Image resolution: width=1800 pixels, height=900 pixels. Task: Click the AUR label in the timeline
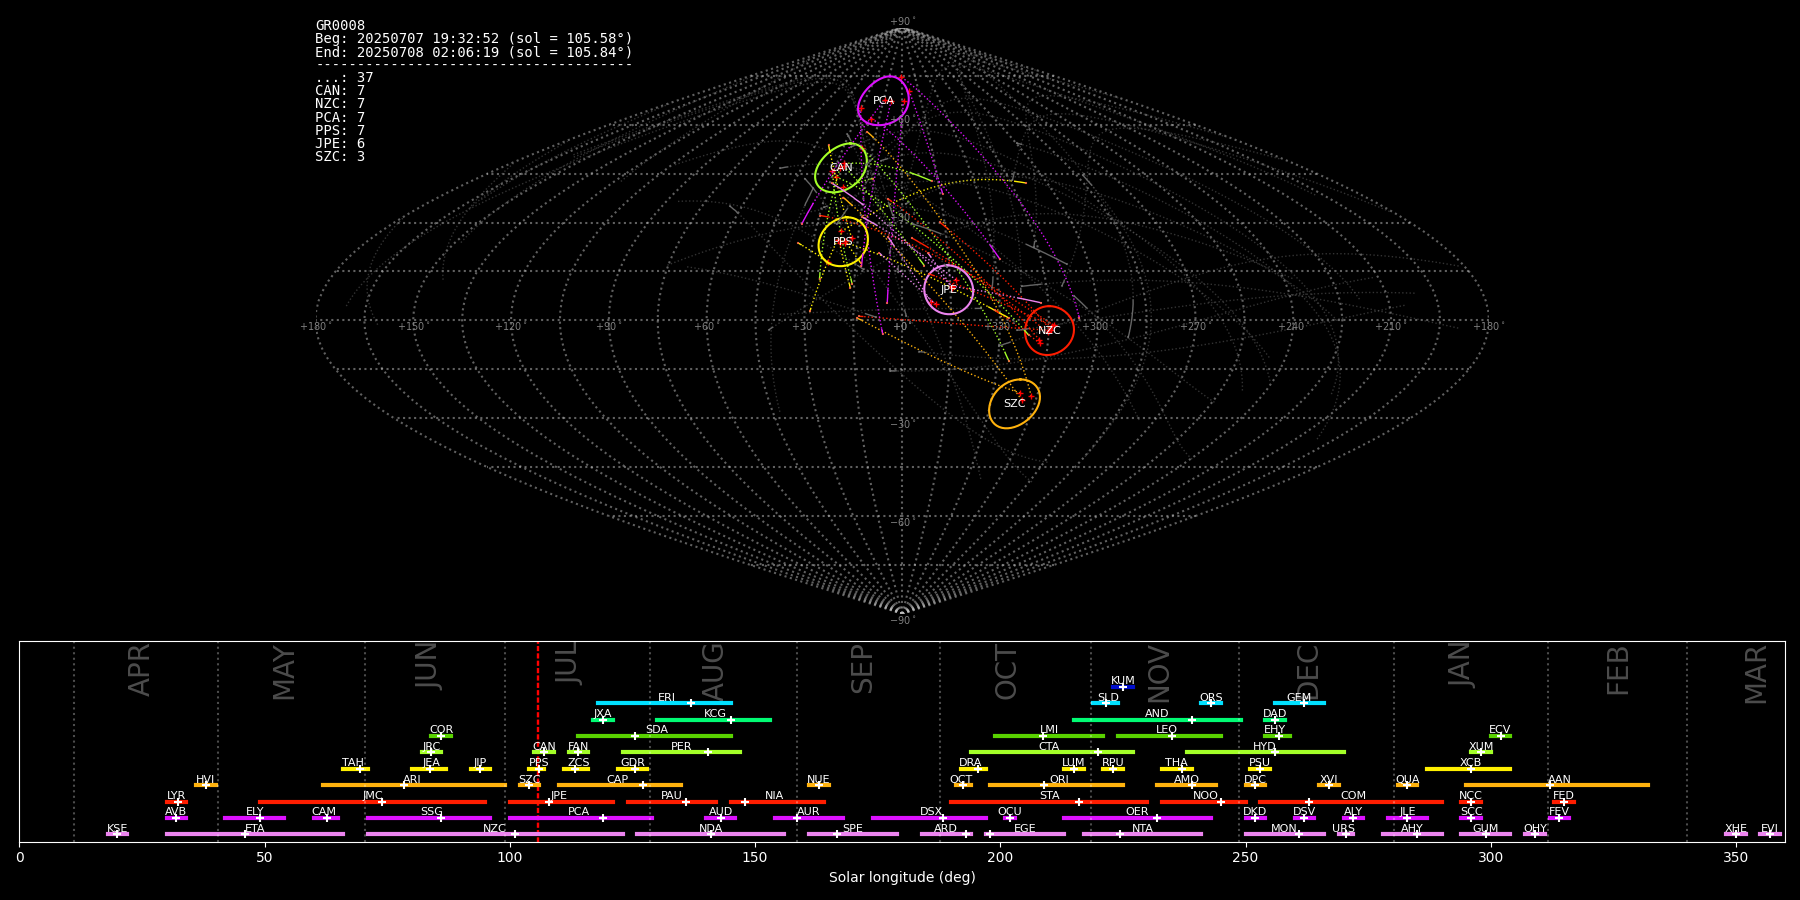pyautogui.click(x=808, y=811)
